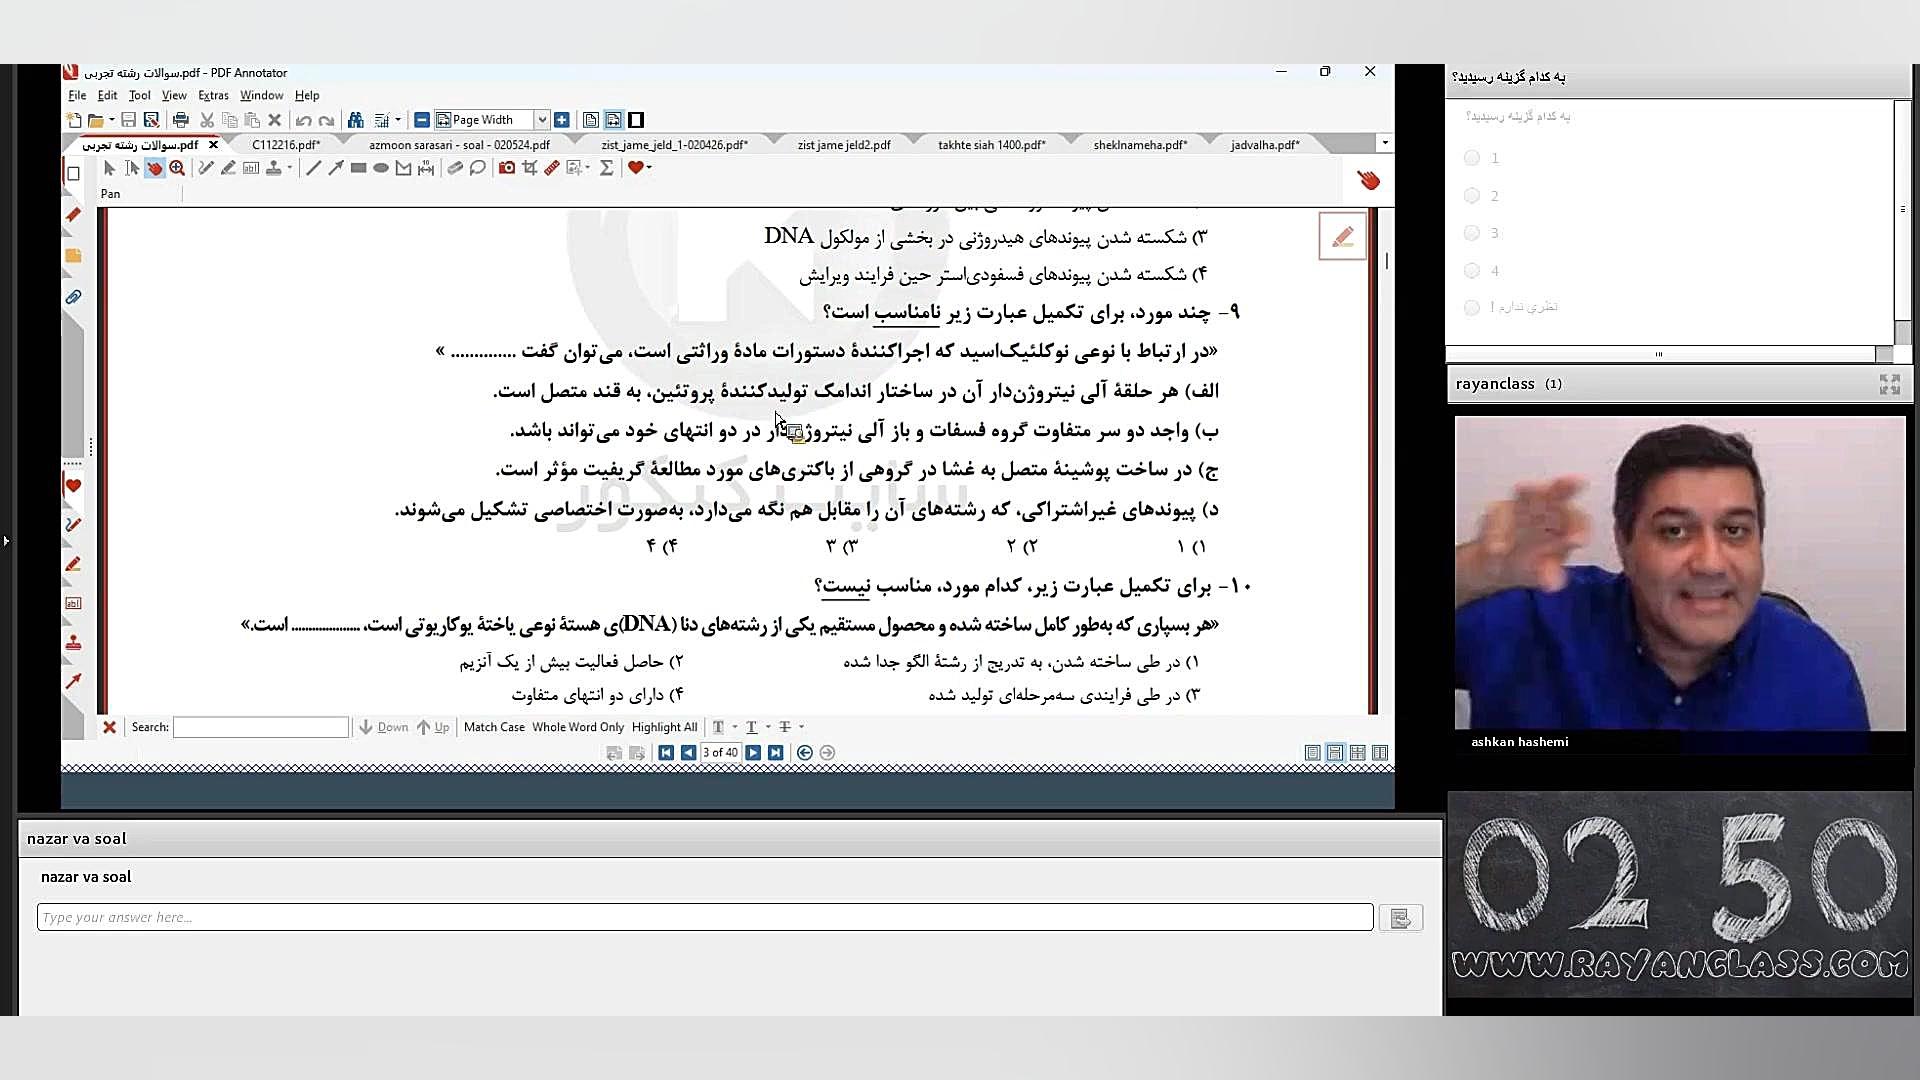Viewport: 1920px width, 1080px height.
Task: Click the Type your answer here field
Action: pyautogui.click(x=705, y=917)
